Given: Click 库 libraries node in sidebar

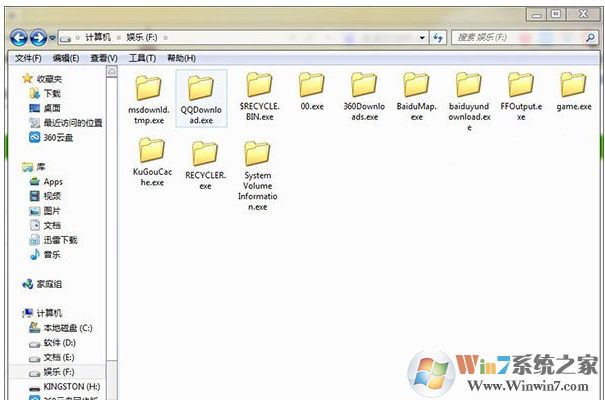Looking at the screenshot, I should tap(34, 167).
